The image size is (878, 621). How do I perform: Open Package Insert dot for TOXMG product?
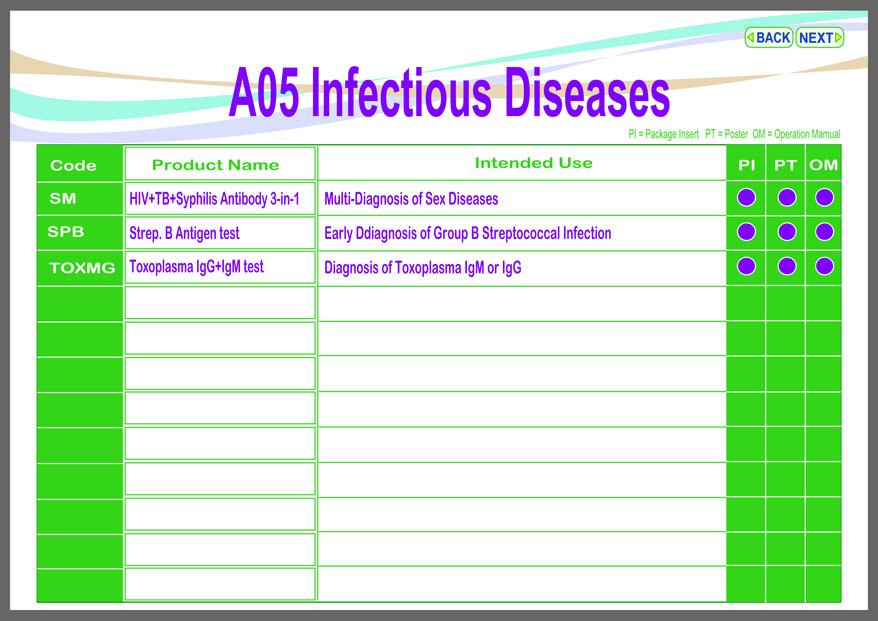(x=746, y=267)
